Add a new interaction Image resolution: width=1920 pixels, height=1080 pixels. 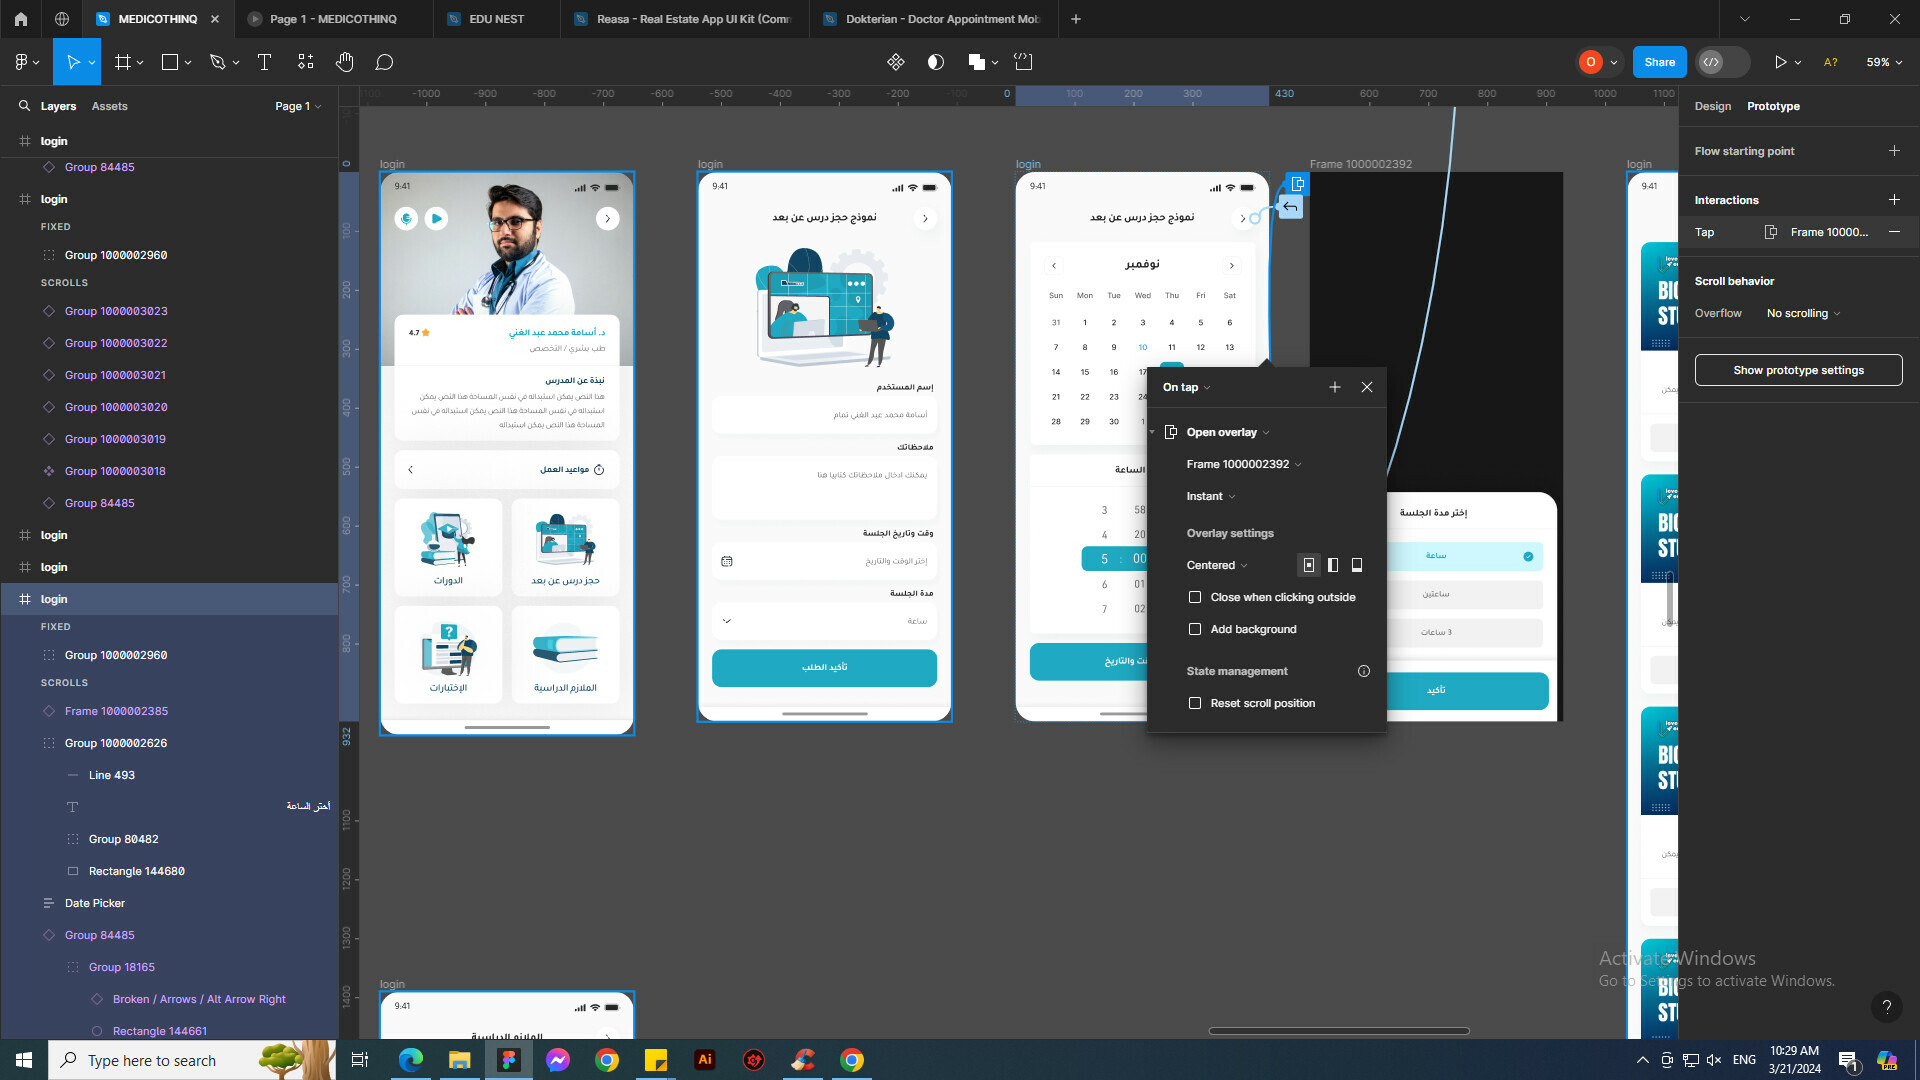pyautogui.click(x=1894, y=200)
